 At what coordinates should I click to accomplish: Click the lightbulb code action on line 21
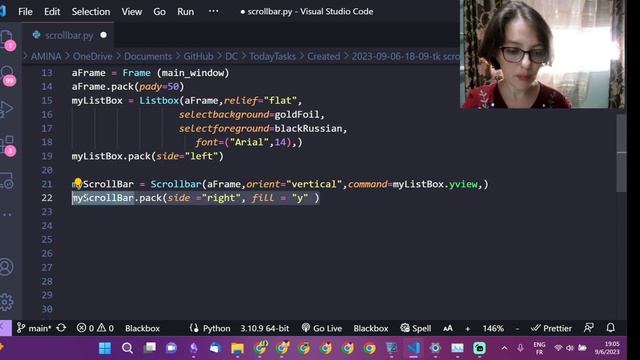coord(78,183)
